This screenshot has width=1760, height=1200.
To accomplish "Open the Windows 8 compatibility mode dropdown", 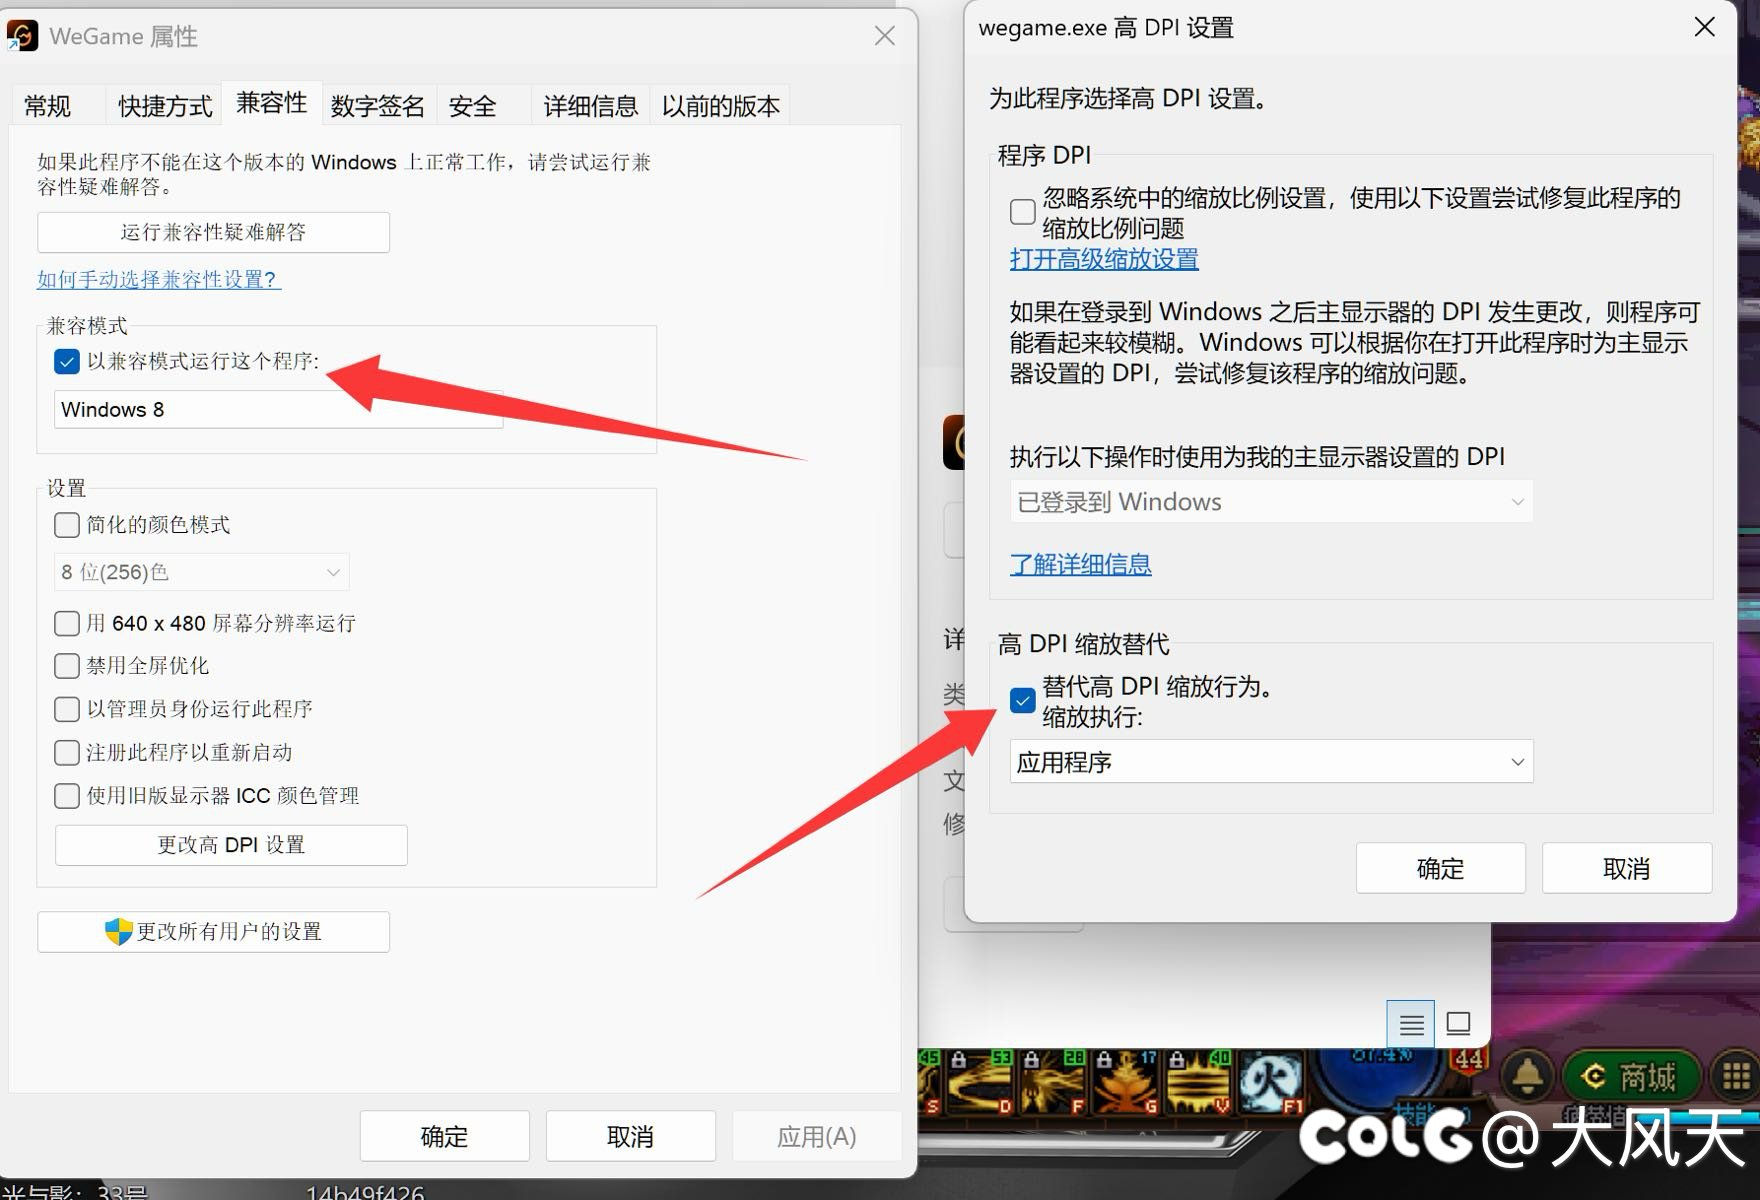I will [278, 410].
